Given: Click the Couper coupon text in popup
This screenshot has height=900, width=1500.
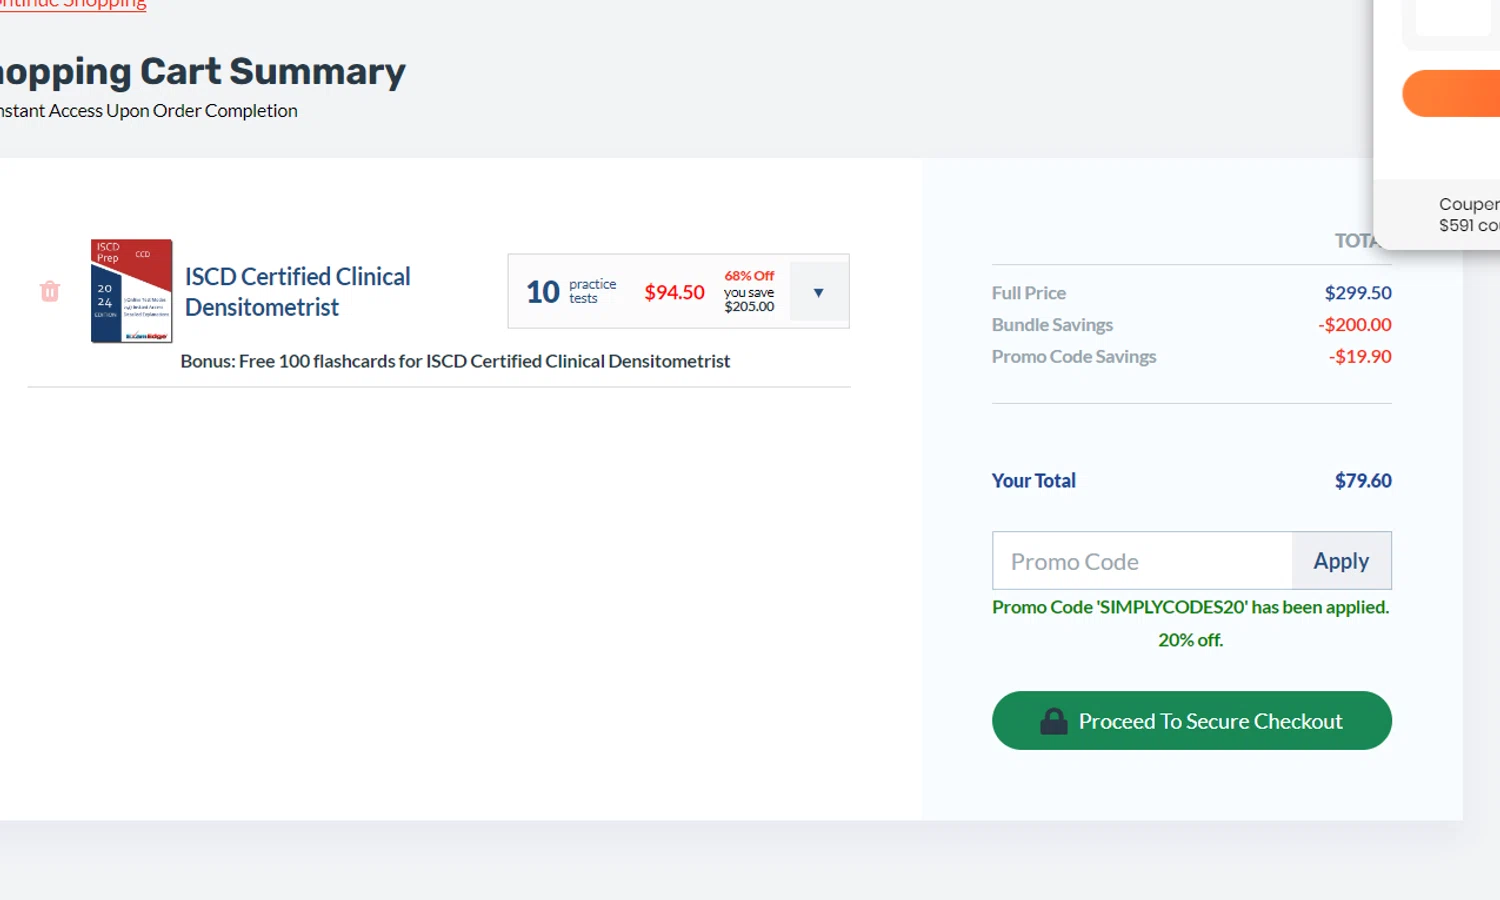Looking at the screenshot, I should [1467, 204].
